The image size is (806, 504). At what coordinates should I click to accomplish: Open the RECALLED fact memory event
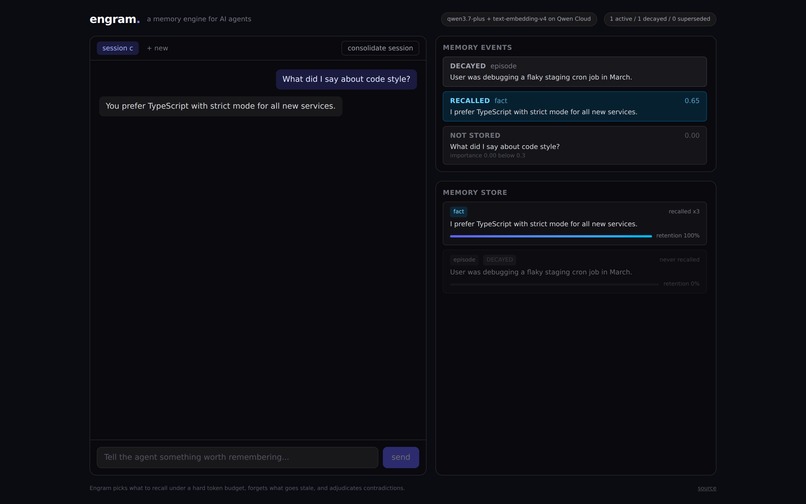pos(574,106)
